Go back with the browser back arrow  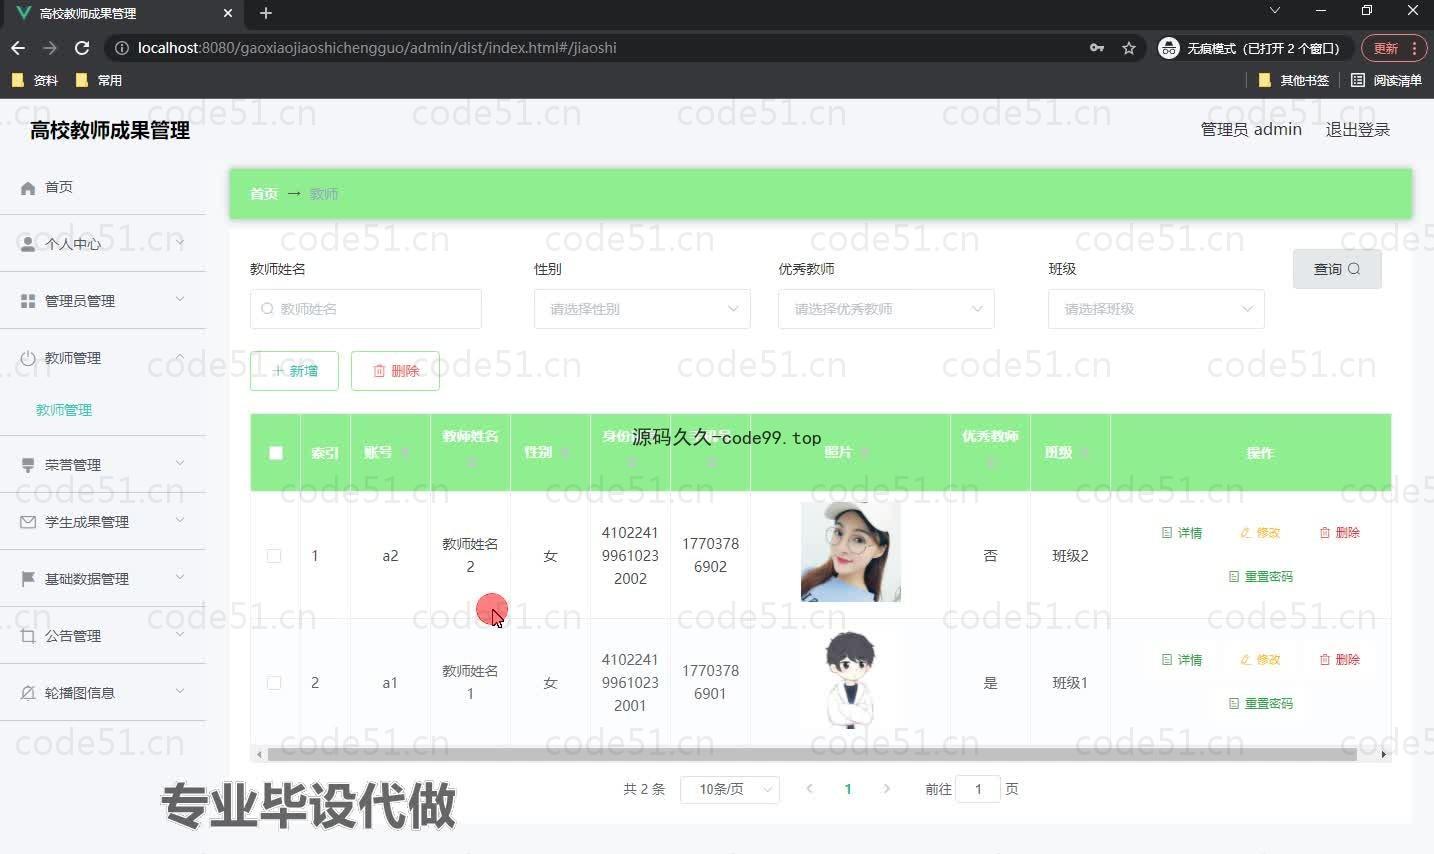click(18, 48)
